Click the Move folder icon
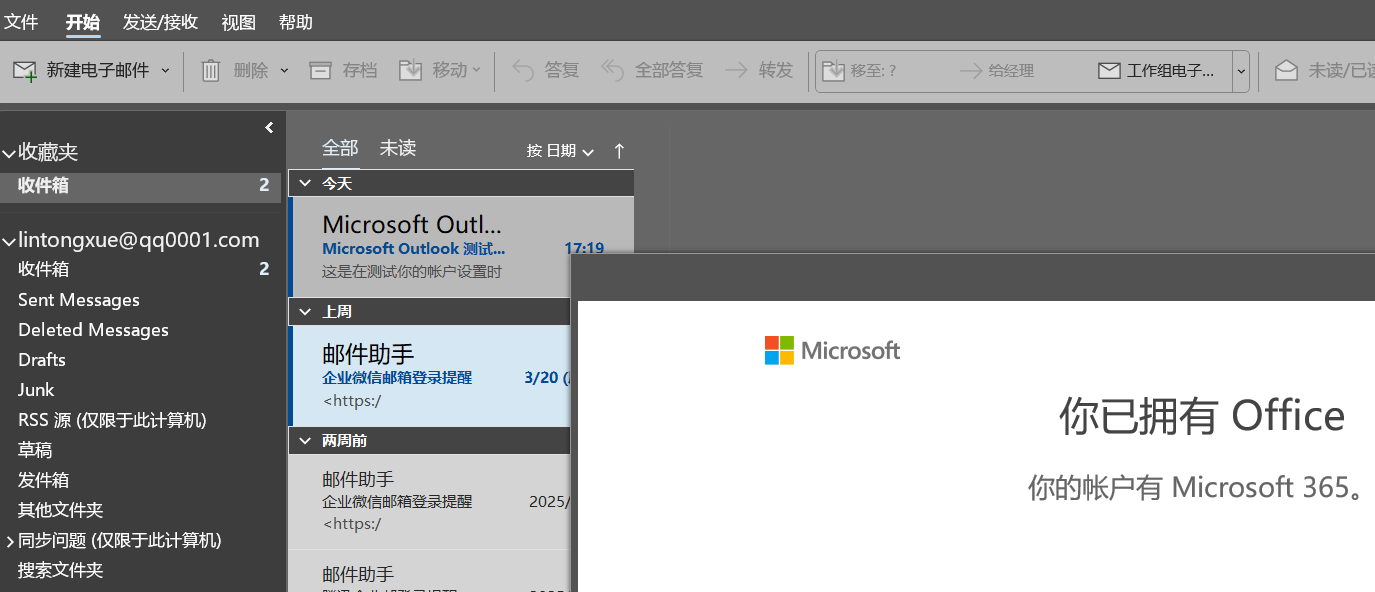 [x=410, y=71]
